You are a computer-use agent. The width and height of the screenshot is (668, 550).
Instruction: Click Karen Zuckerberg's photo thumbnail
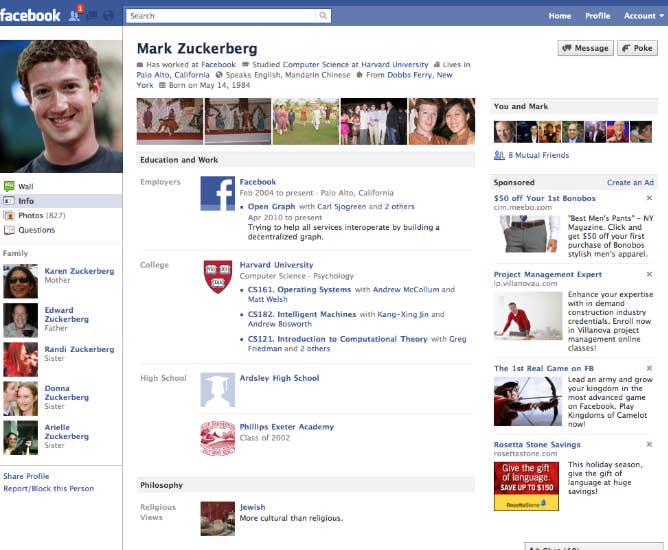[20, 281]
